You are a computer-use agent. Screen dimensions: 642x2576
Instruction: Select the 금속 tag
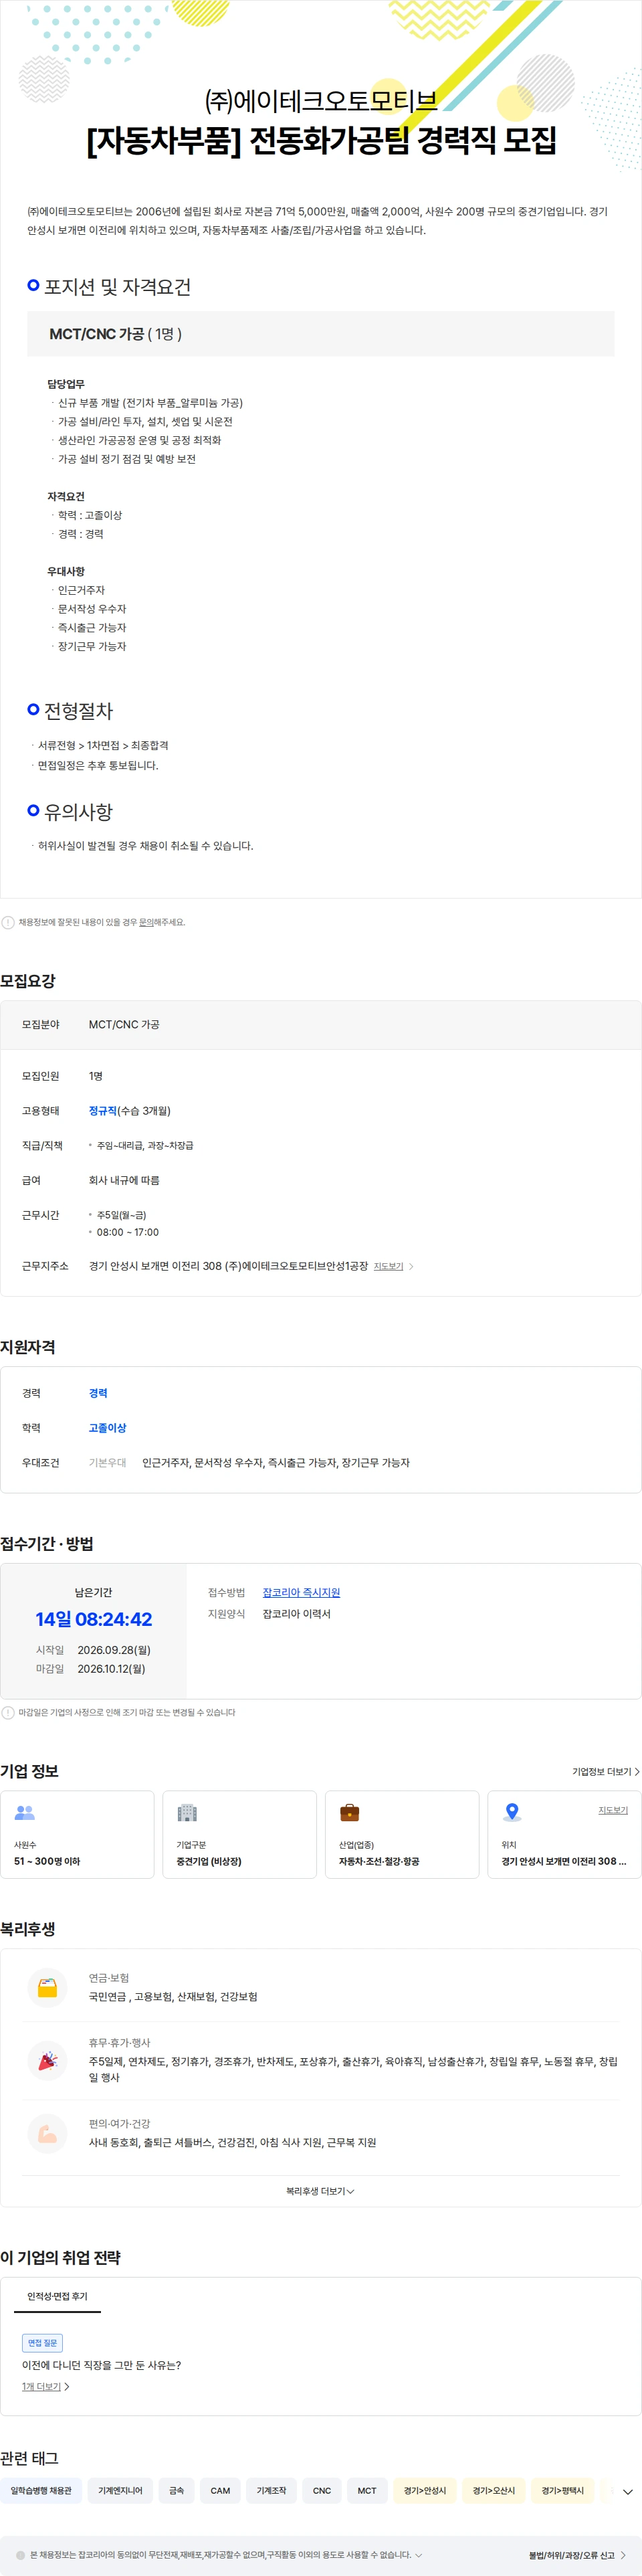pyautogui.click(x=176, y=2490)
